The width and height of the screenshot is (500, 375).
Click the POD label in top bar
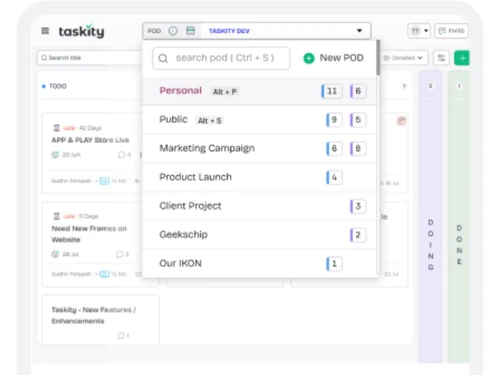click(154, 31)
